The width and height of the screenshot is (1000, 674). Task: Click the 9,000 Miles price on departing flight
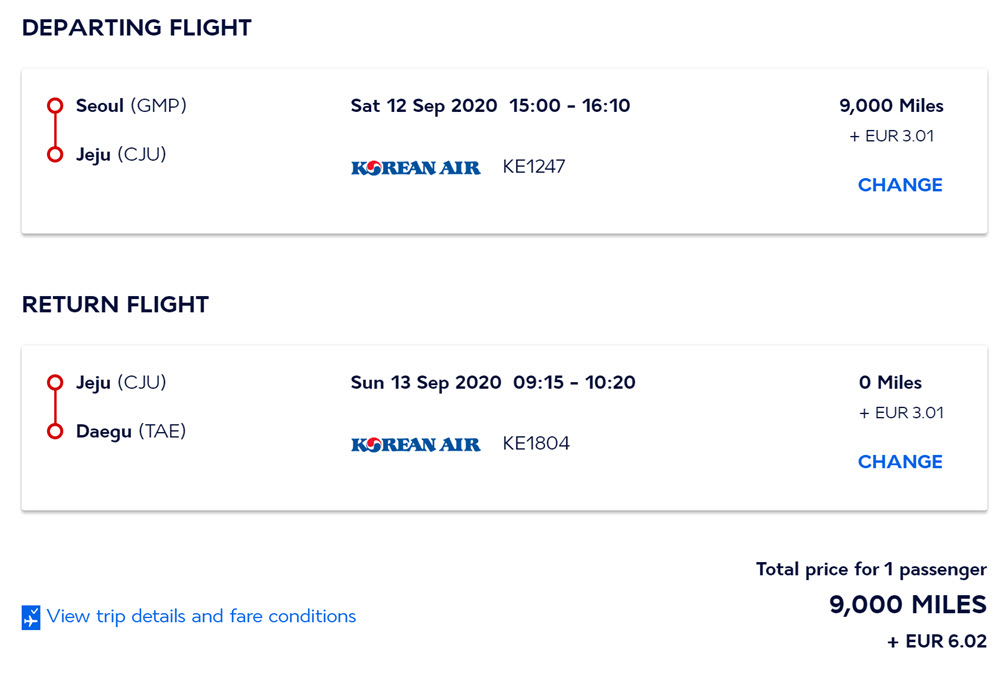[x=891, y=106]
